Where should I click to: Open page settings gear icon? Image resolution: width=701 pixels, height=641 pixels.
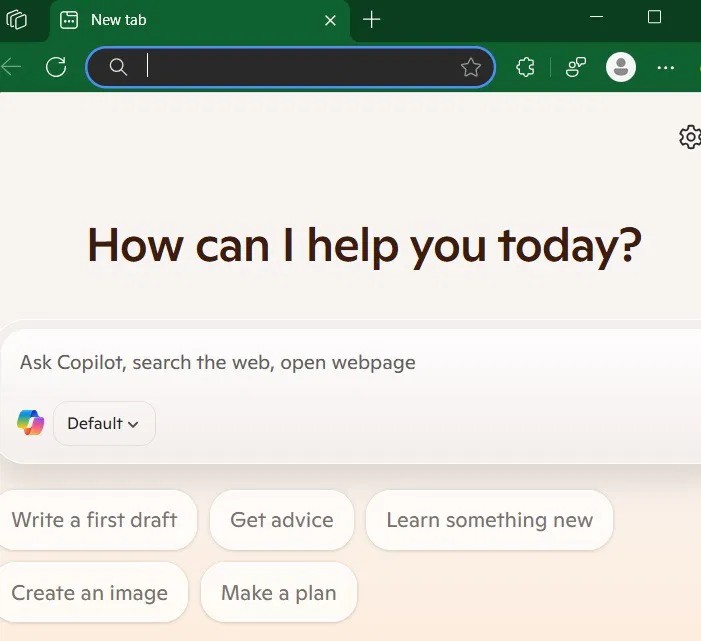pyautogui.click(x=689, y=137)
